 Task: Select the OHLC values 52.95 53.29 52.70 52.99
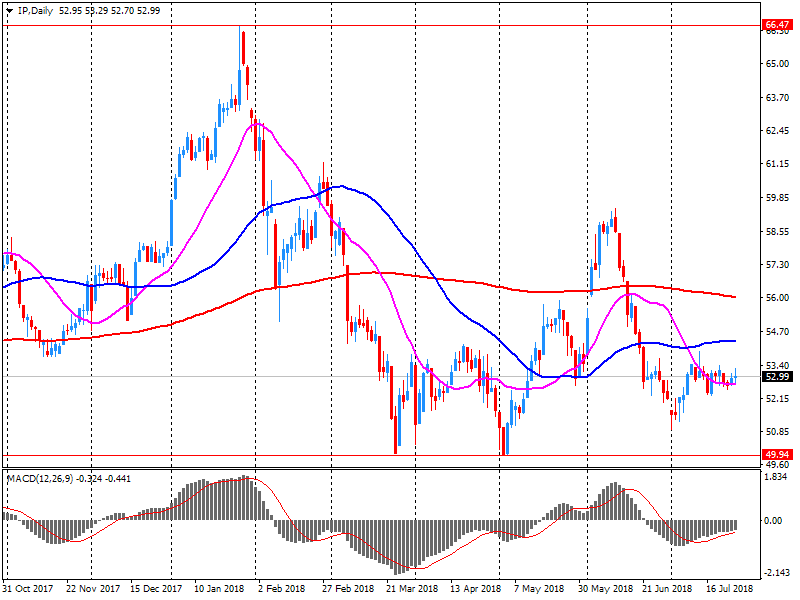(110, 11)
